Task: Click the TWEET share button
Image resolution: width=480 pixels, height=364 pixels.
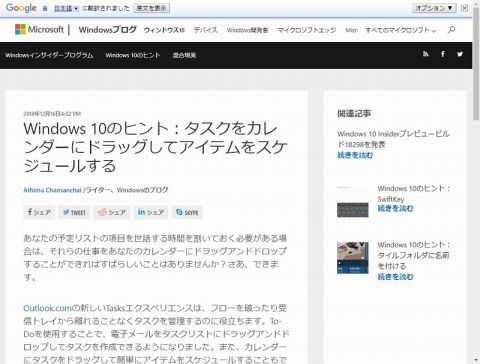Action: [x=74, y=212]
